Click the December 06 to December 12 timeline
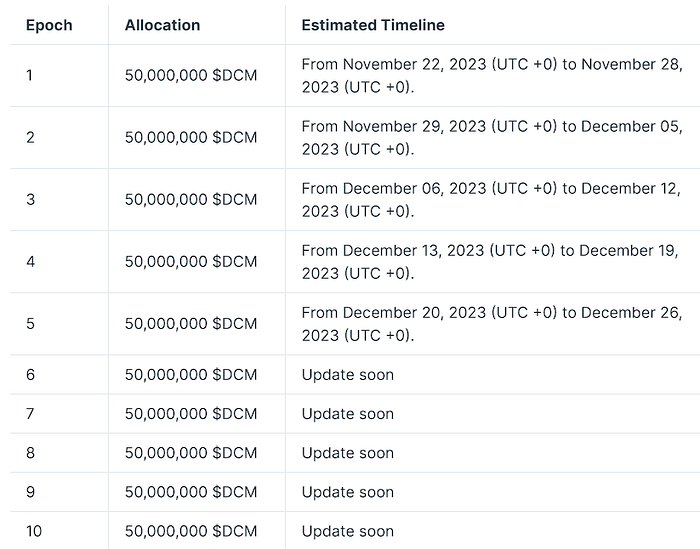 [490, 199]
